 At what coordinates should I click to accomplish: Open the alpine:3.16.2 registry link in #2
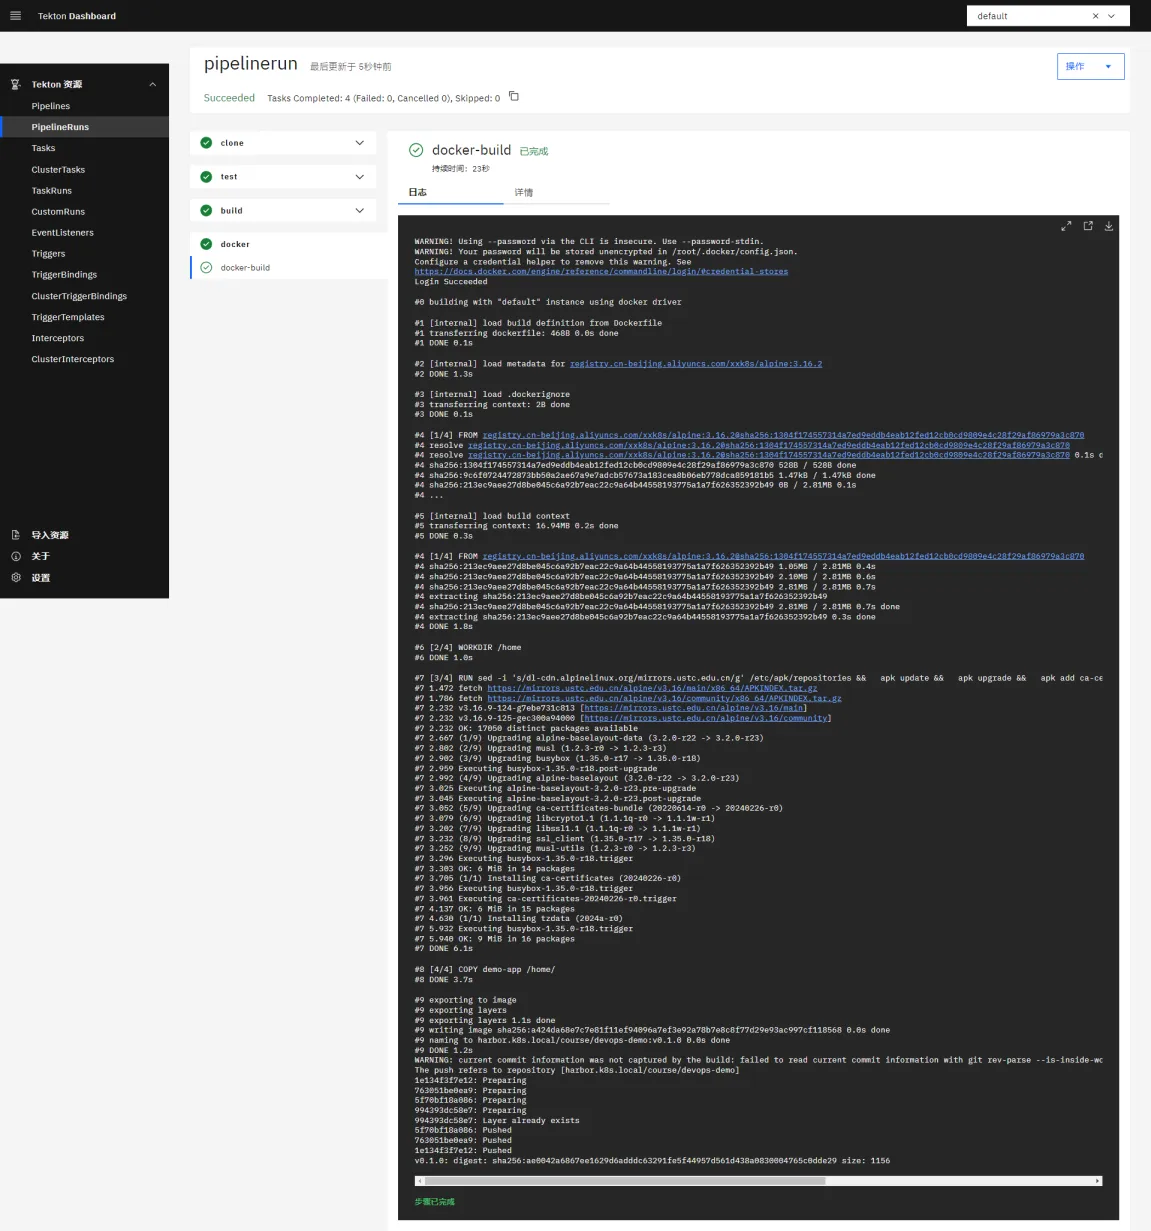tap(696, 364)
